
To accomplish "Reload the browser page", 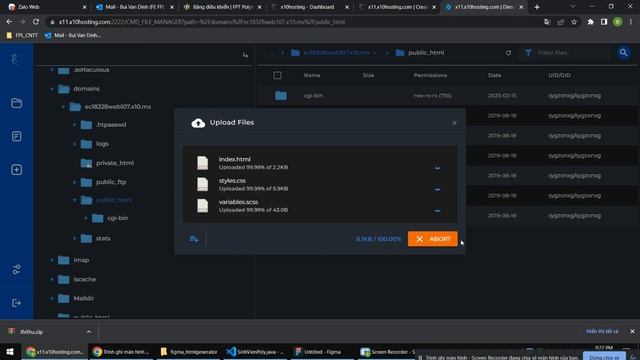I will click(x=36, y=22).
